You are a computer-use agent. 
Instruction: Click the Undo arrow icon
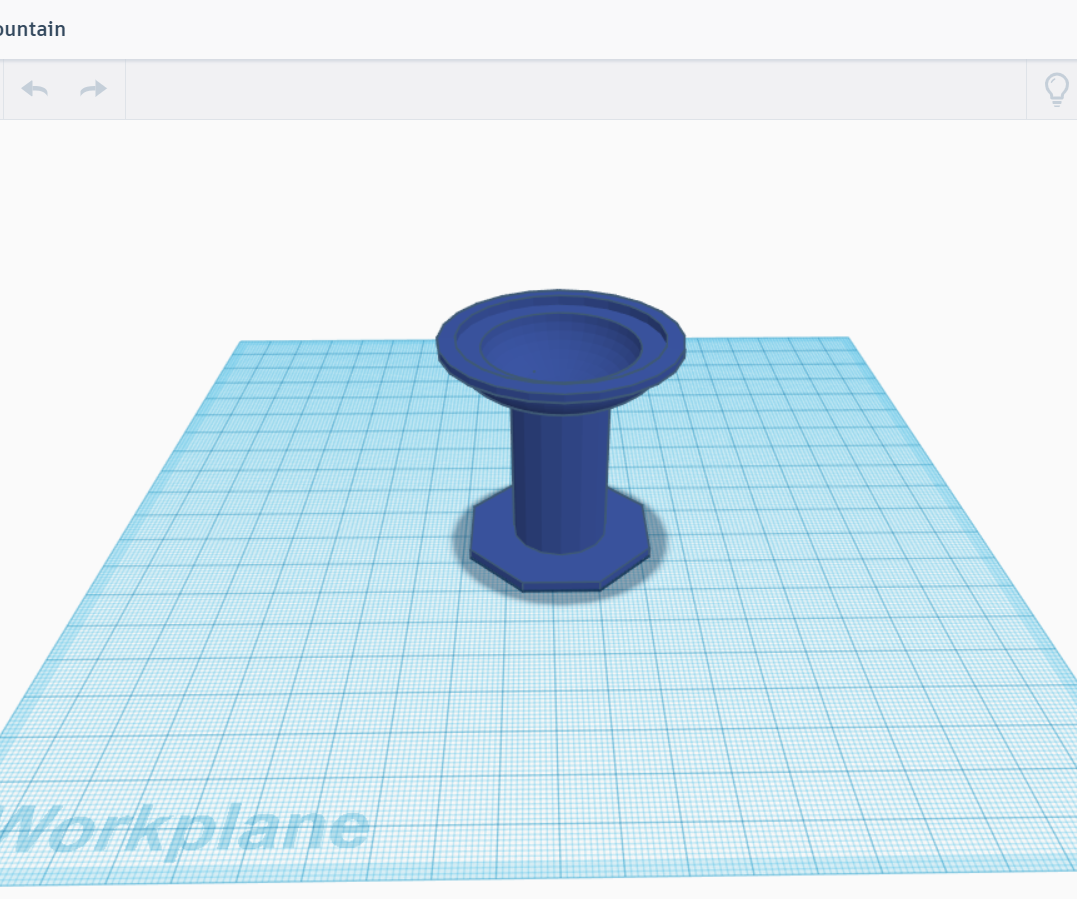coord(34,89)
